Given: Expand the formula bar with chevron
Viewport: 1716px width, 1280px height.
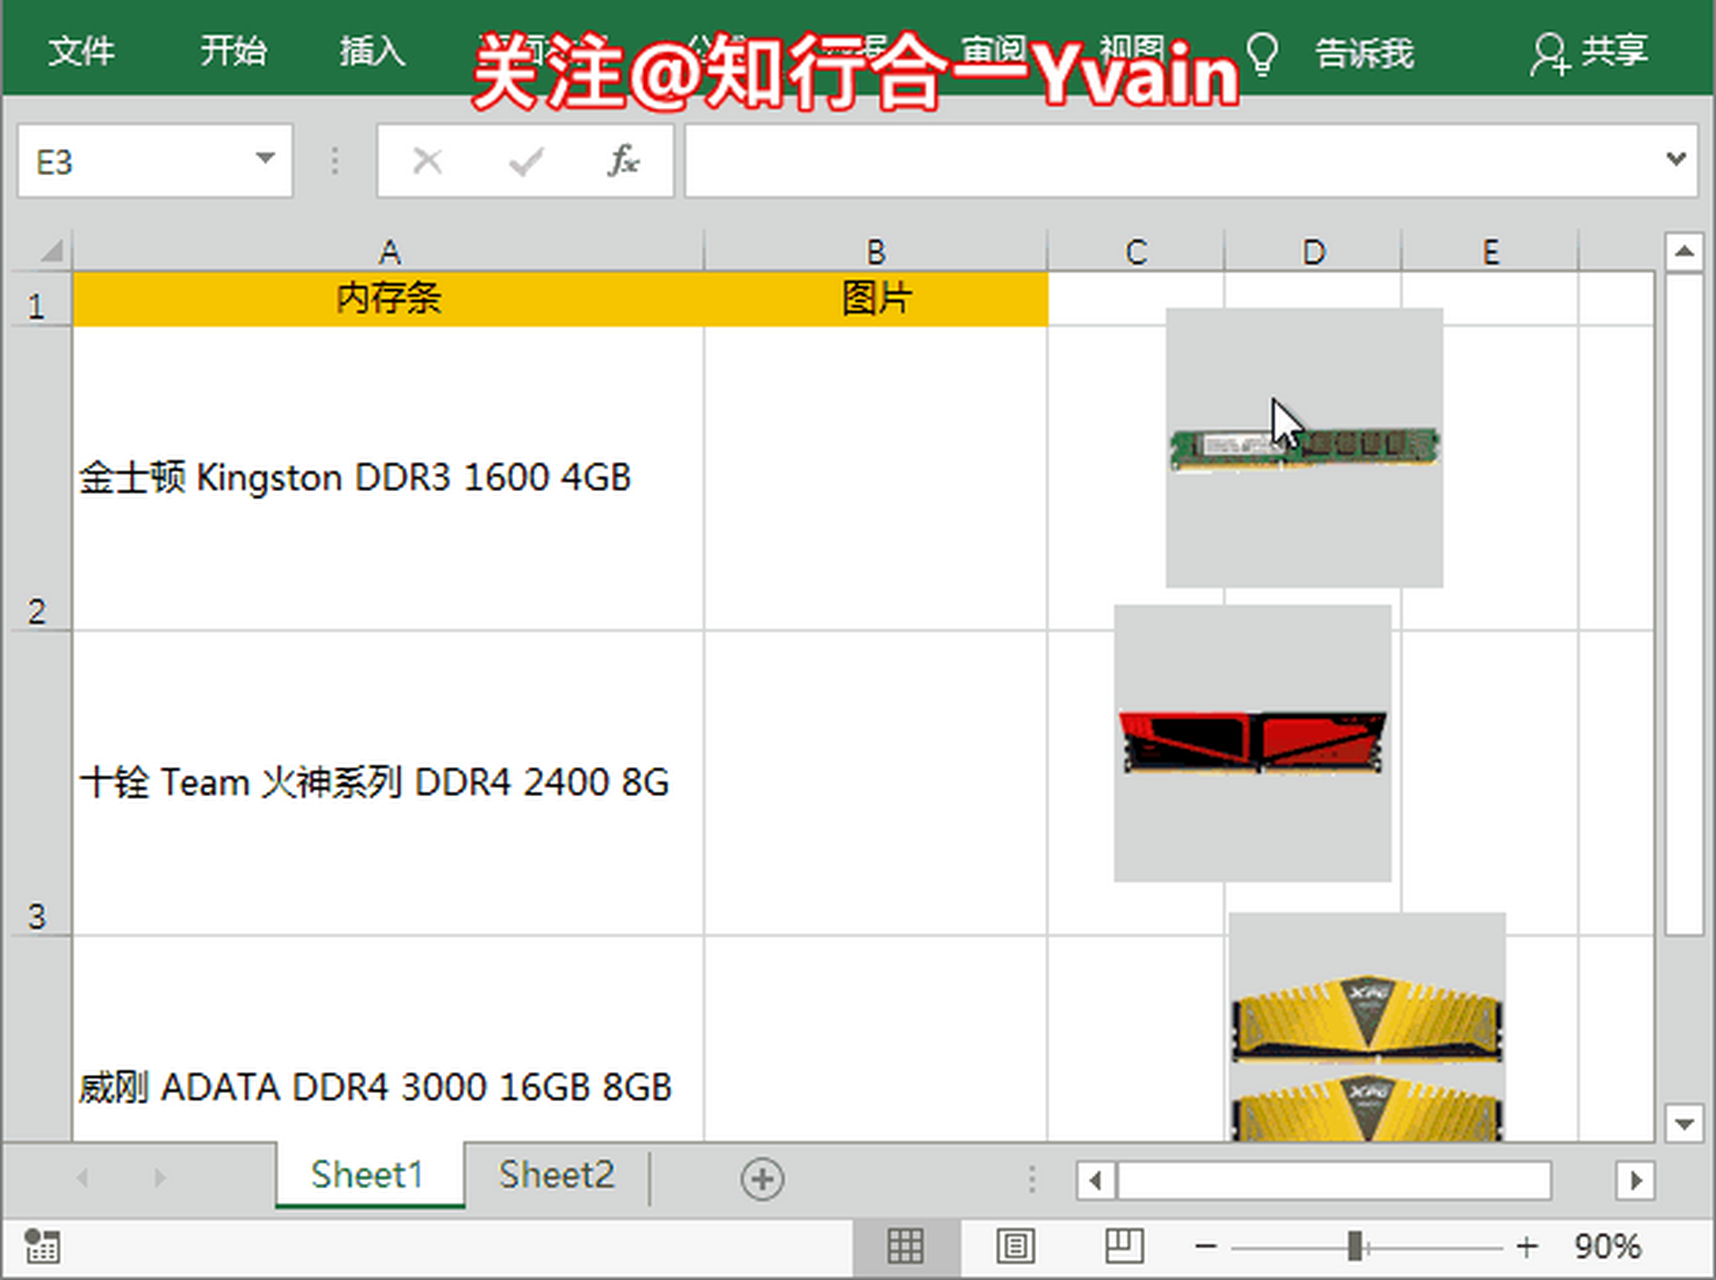Looking at the screenshot, I should (1677, 159).
